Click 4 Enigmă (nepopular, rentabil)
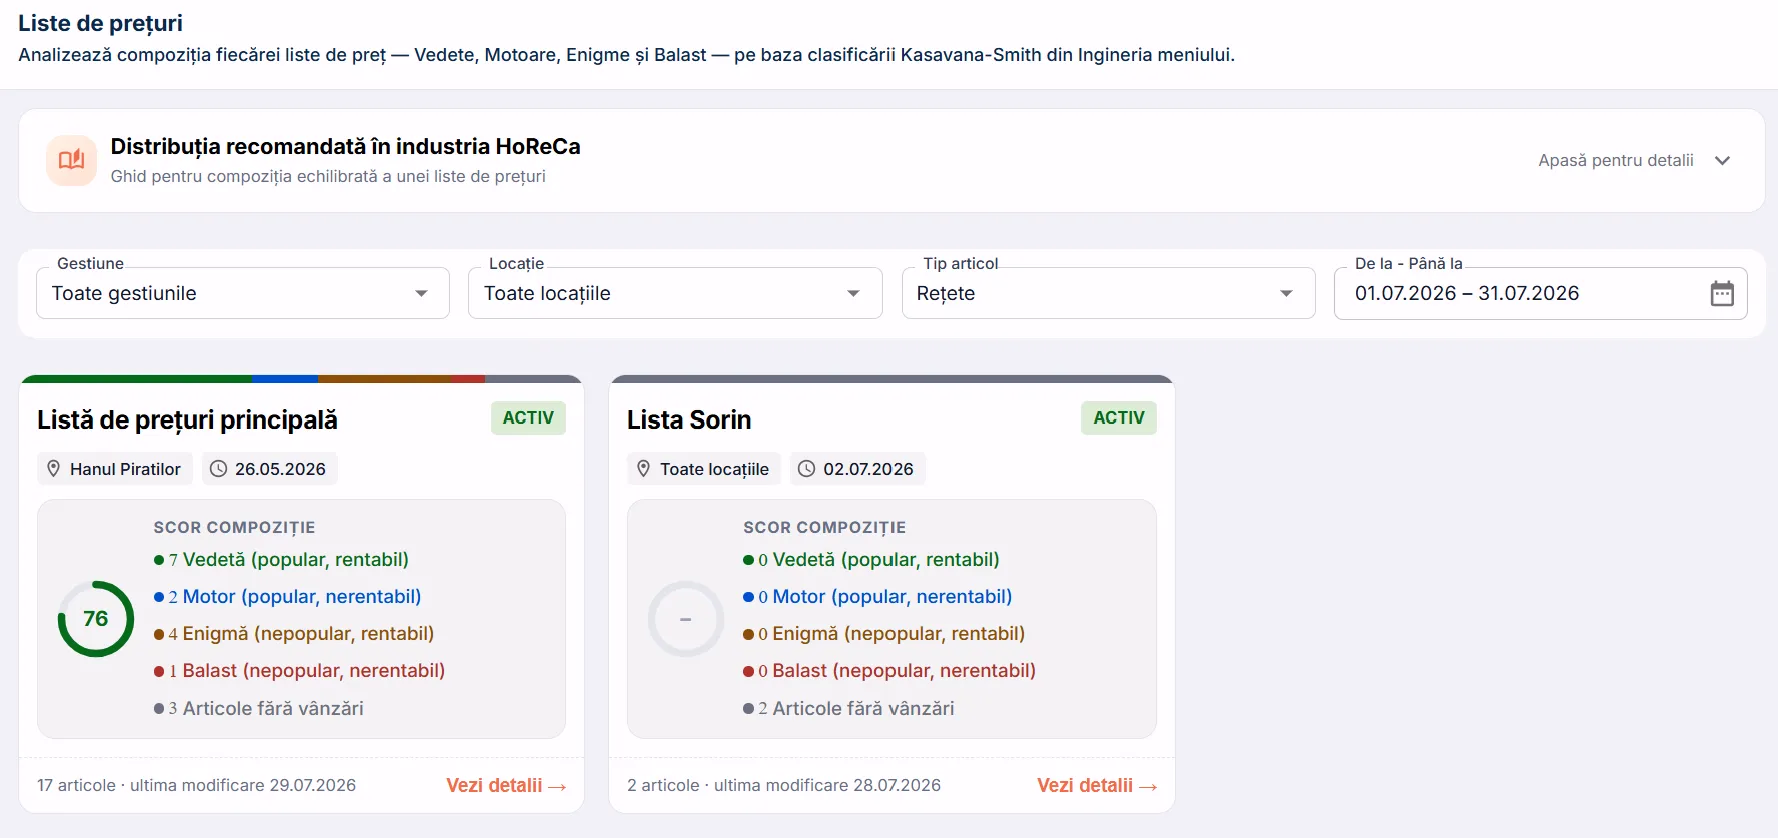The image size is (1778, 838). point(294,634)
